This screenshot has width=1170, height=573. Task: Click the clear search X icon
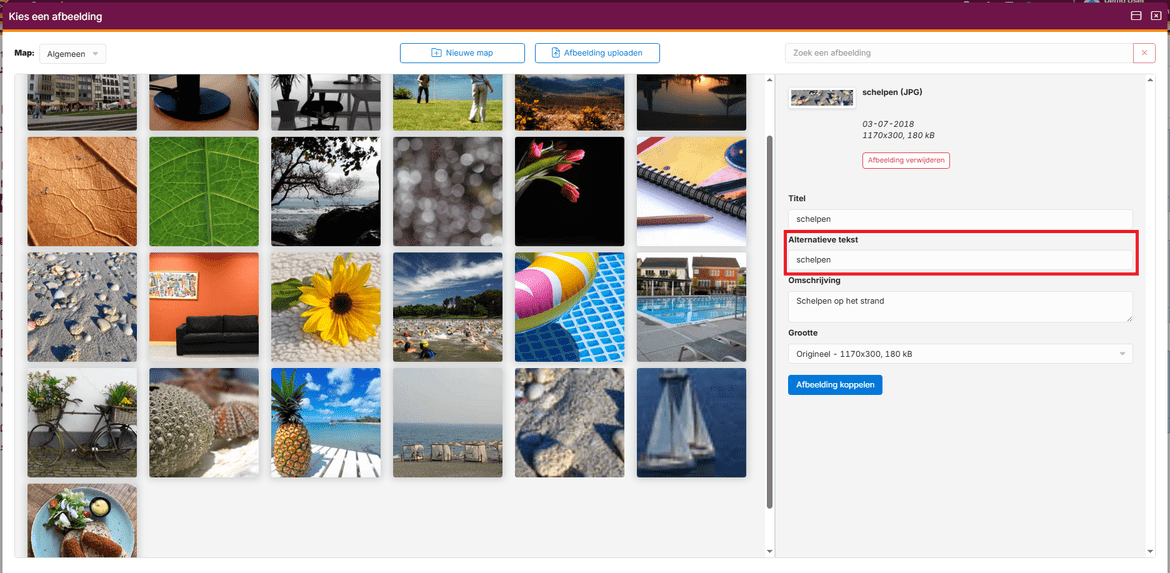pos(1144,53)
